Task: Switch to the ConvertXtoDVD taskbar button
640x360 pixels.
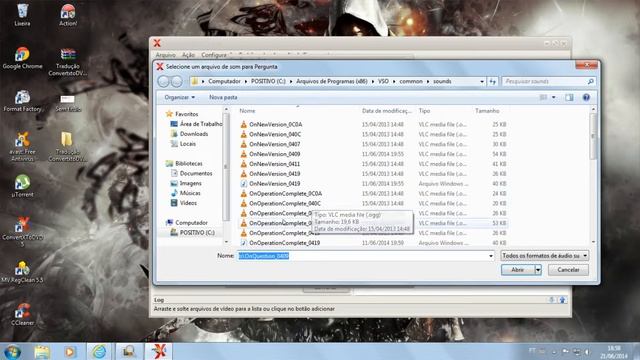Action: [159, 351]
